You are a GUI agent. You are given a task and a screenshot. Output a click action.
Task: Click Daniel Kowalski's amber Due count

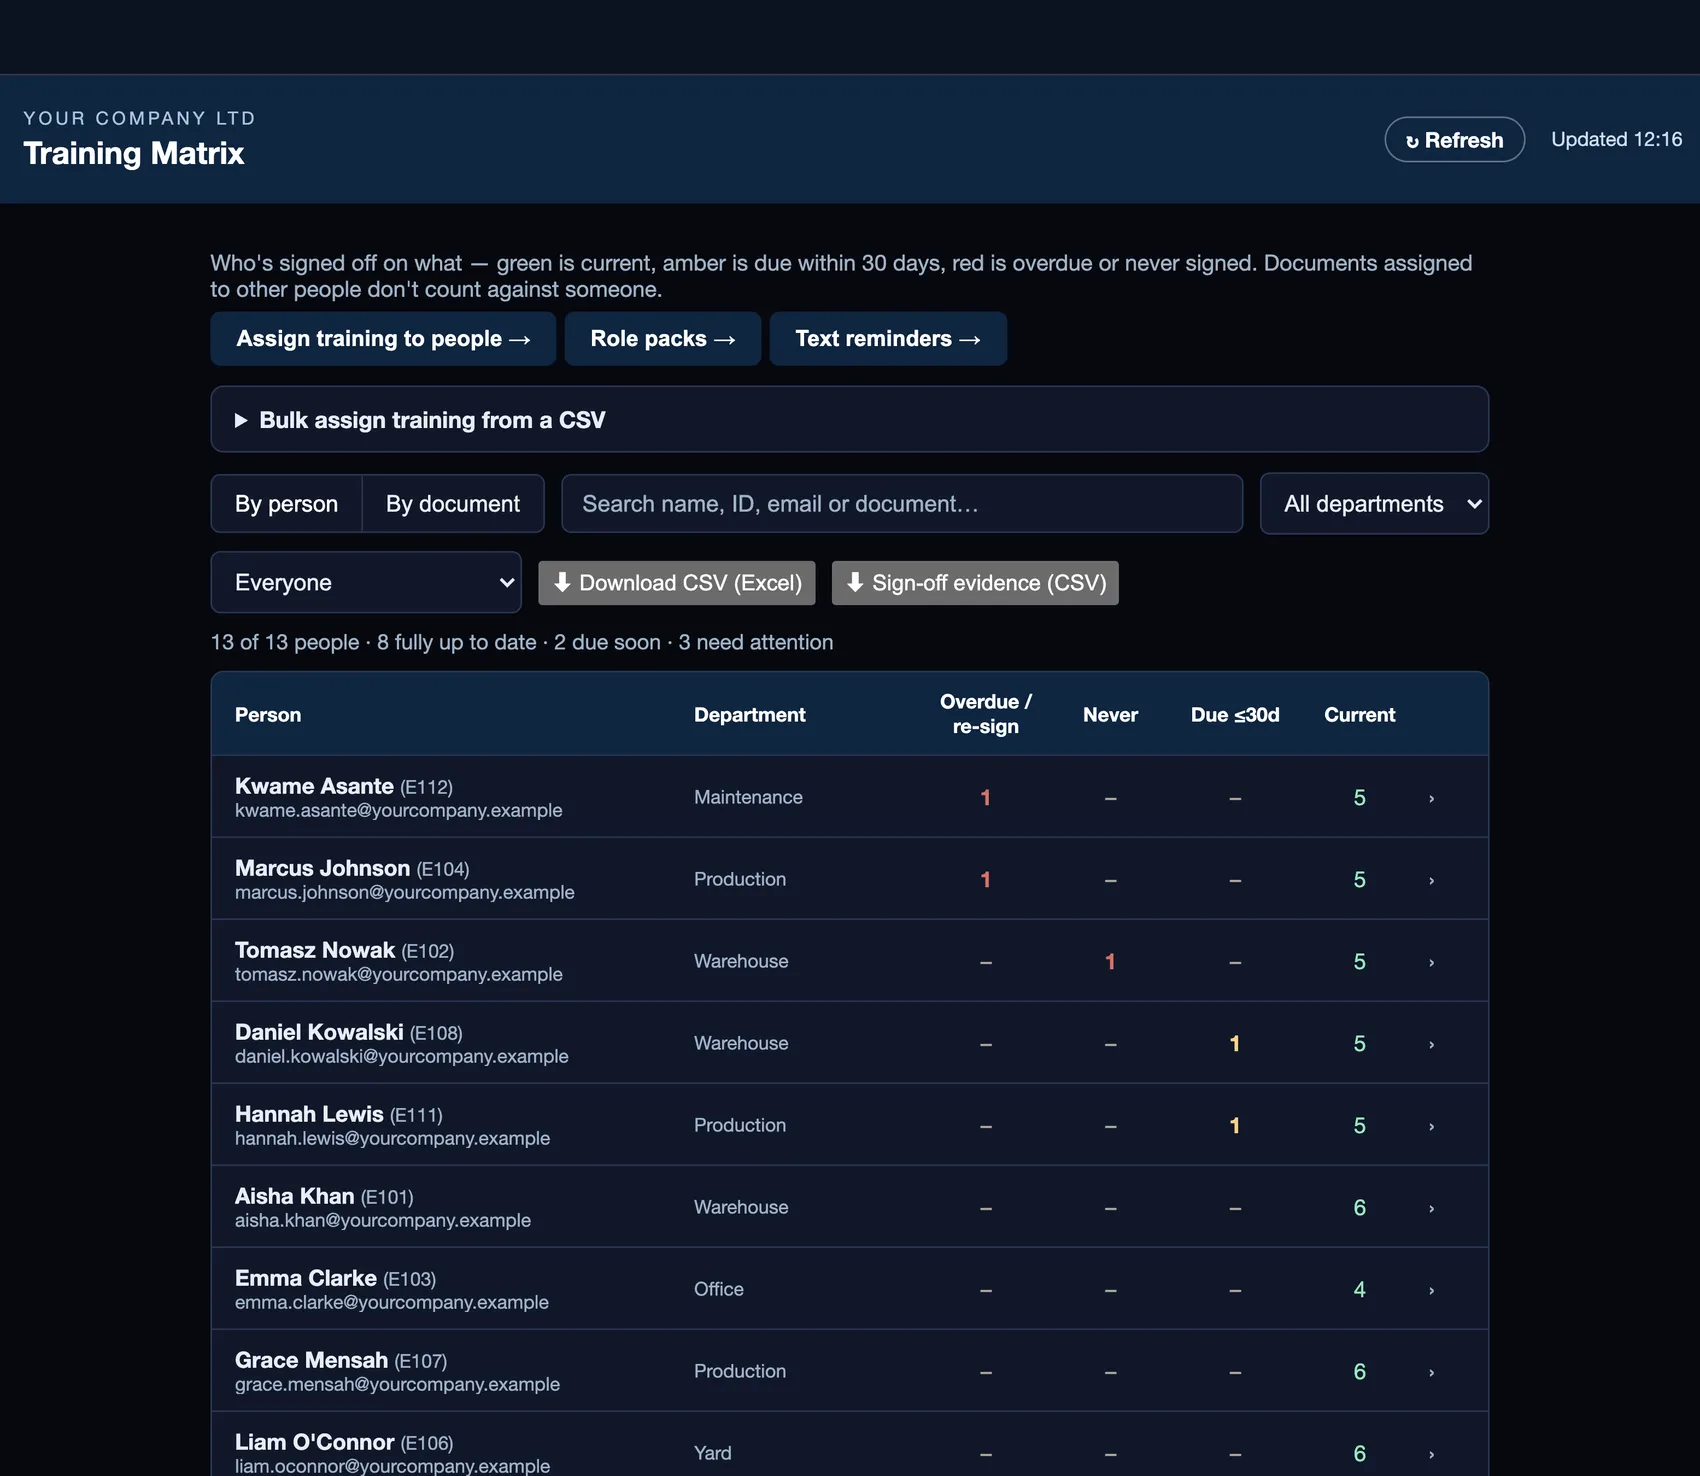[1235, 1044]
